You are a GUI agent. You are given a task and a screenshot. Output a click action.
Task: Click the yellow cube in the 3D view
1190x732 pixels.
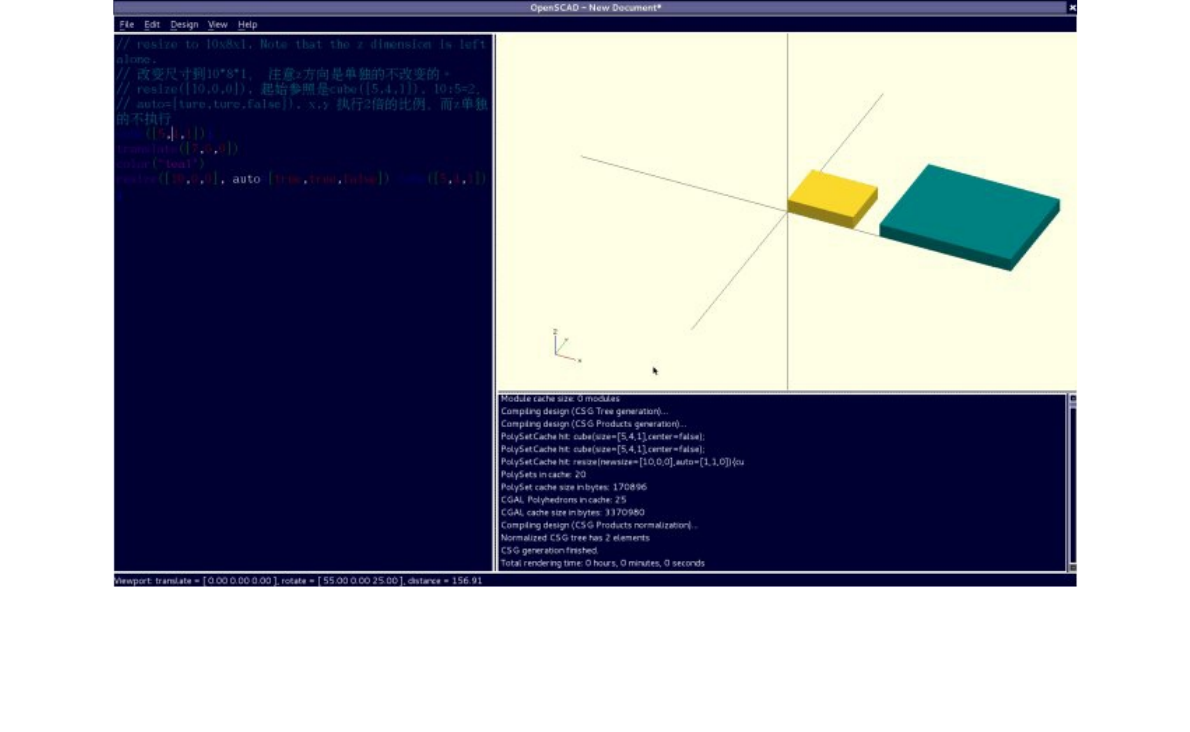(x=833, y=198)
